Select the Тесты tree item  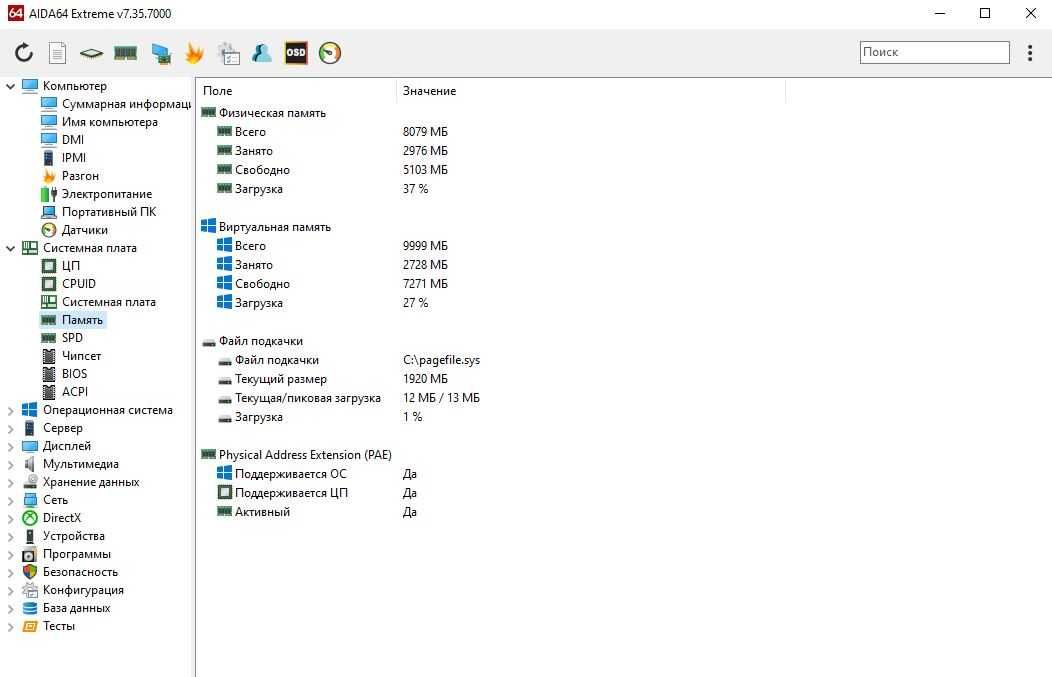click(x=59, y=625)
